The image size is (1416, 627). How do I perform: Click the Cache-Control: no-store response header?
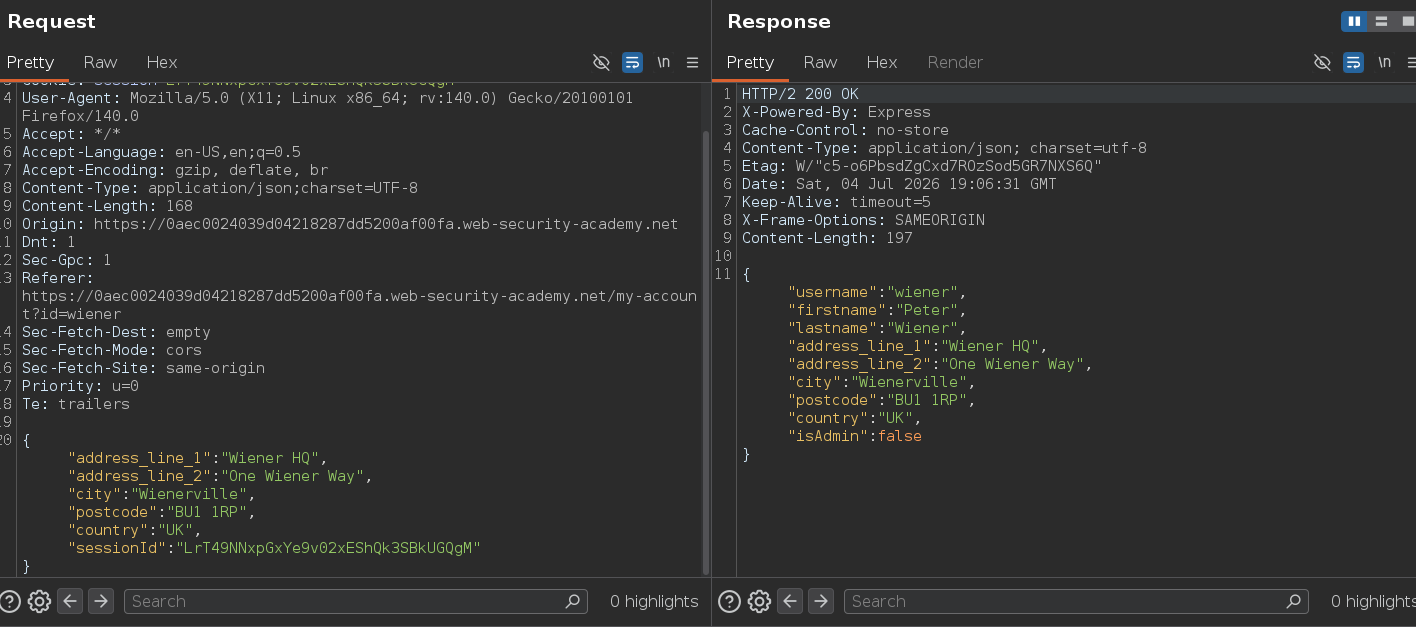click(x=845, y=130)
